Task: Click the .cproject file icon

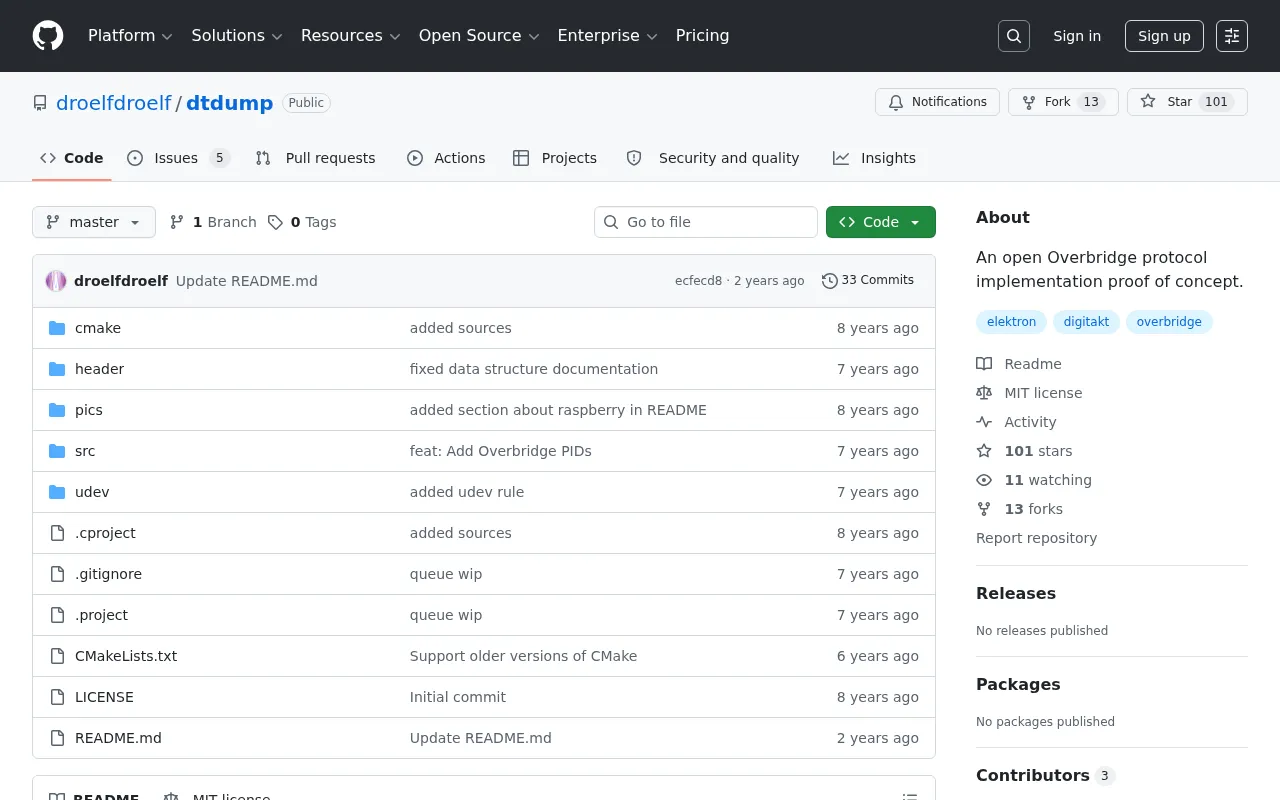Action: coord(57,533)
